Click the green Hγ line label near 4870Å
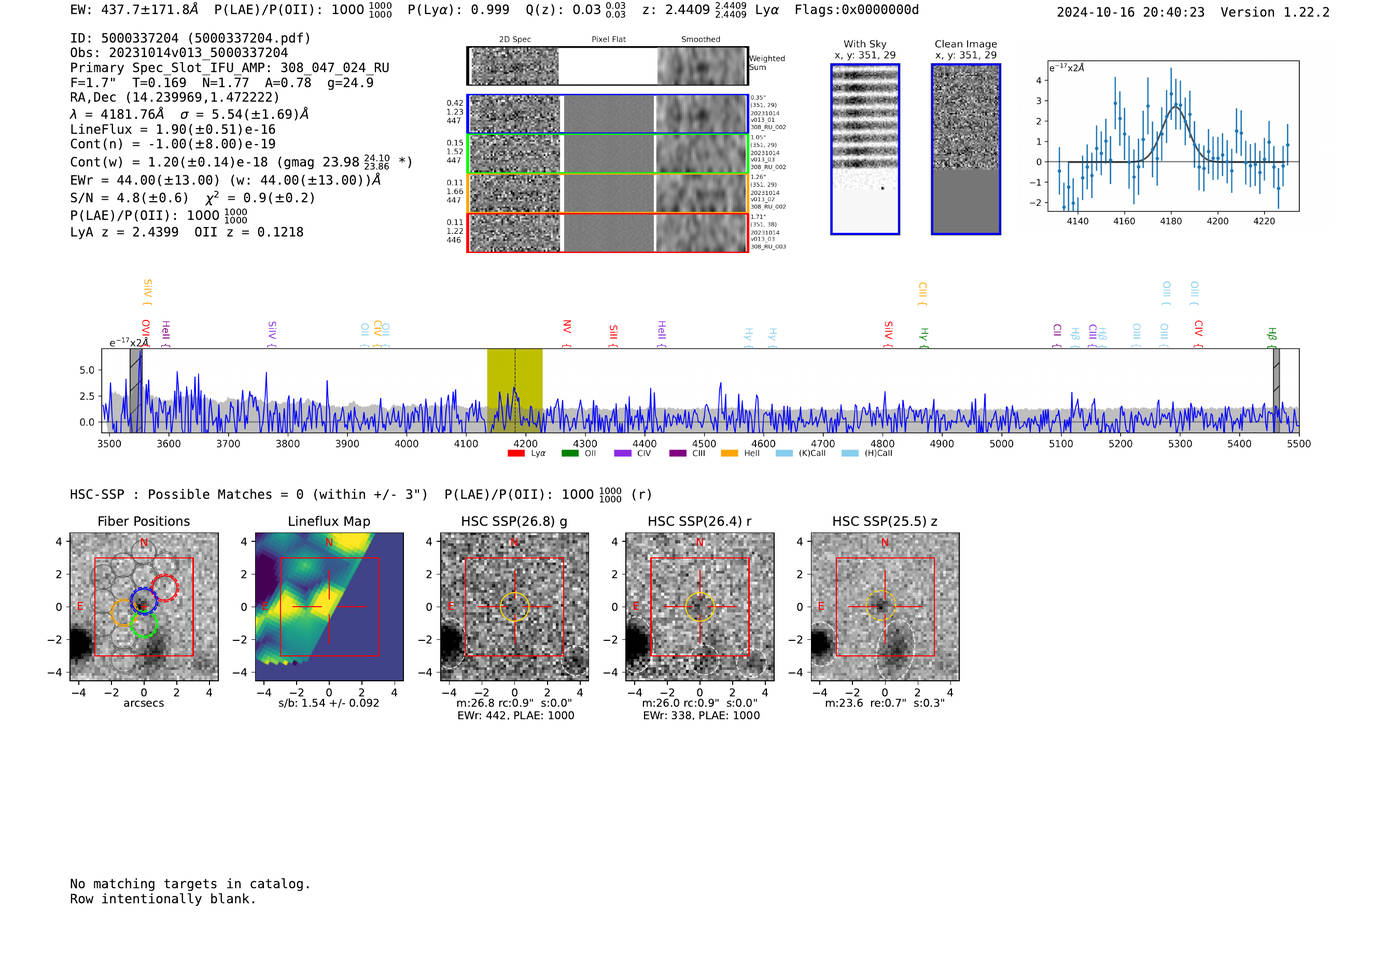 (924, 335)
